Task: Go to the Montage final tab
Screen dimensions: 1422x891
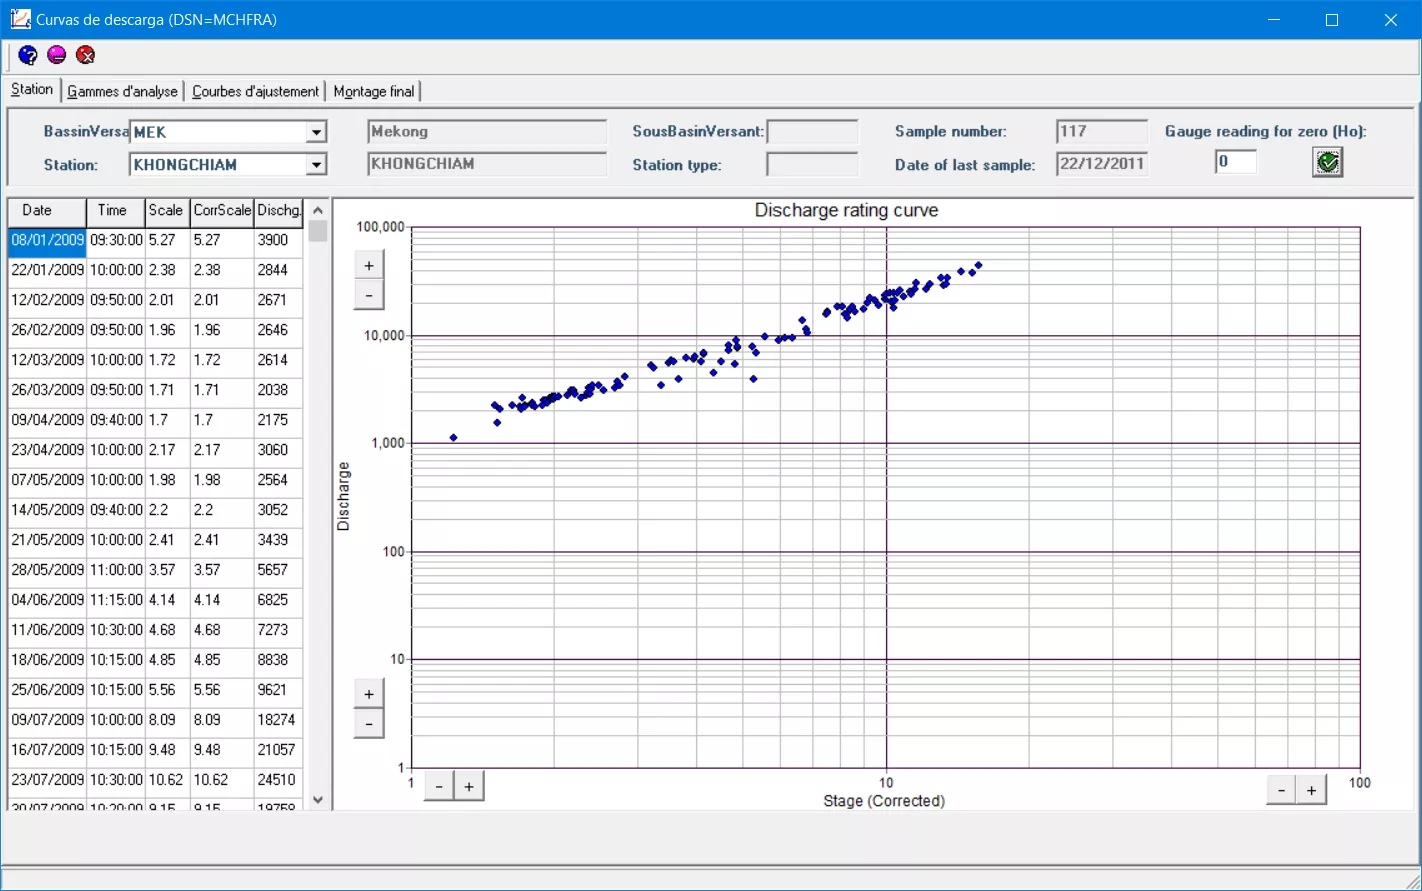Action: point(373,91)
